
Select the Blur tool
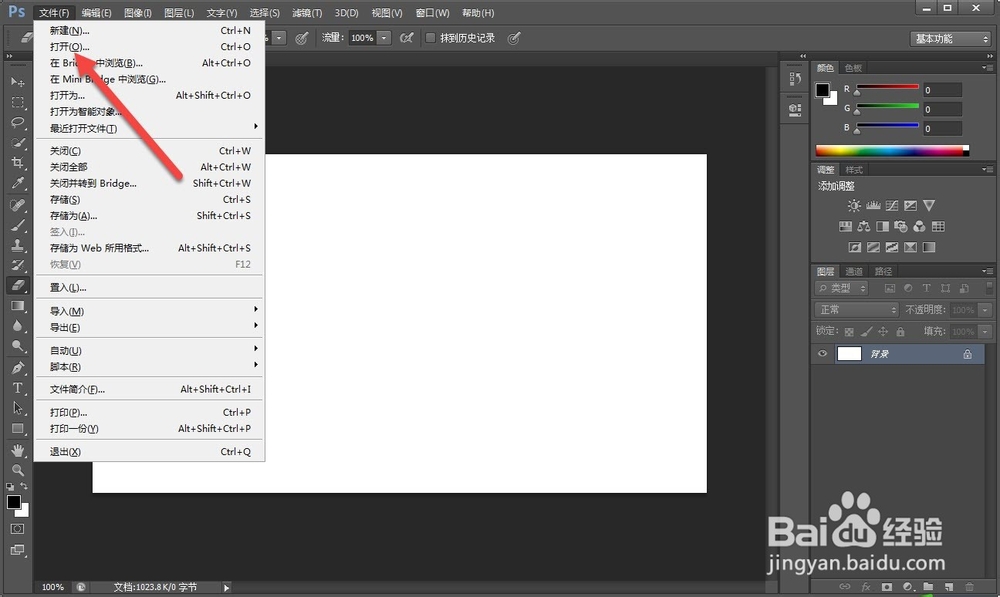(x=17, y=327)
